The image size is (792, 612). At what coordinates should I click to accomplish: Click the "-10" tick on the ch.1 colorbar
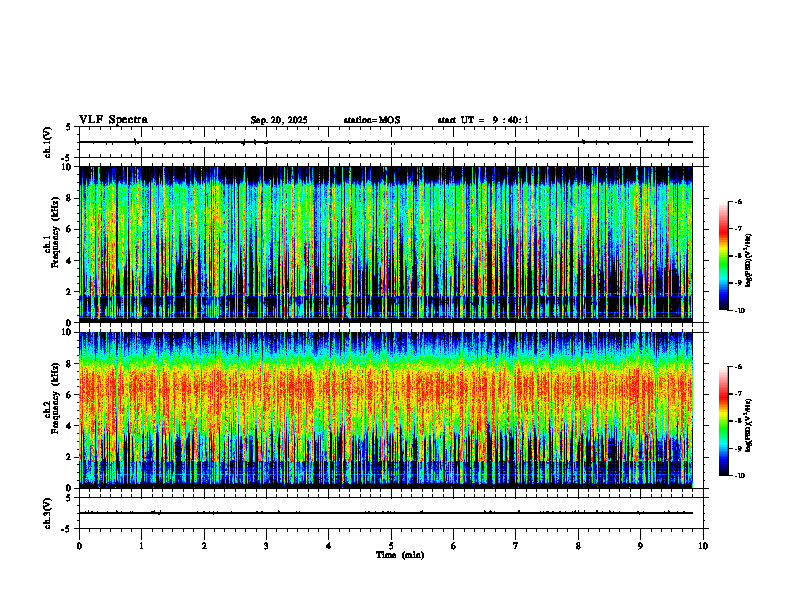coord(740,310)
